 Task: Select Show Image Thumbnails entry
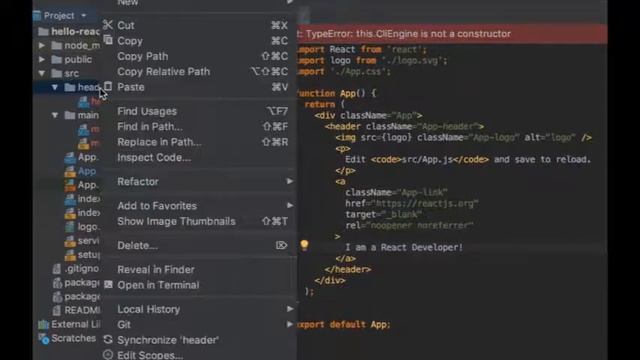[x=198, y=222]
